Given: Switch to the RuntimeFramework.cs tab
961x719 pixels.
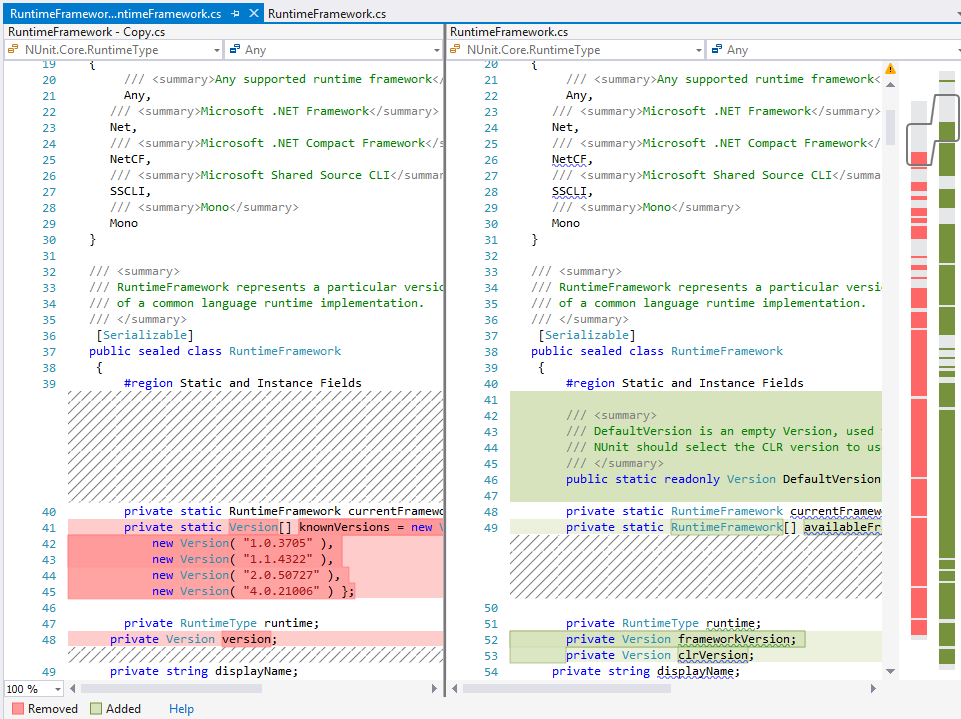Looking at the screenshot, I should 325,13.
